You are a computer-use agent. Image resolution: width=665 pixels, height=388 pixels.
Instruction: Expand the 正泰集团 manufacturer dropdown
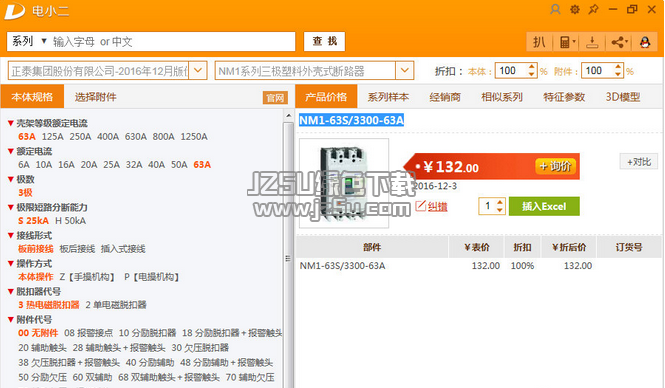tap(198, 70)
